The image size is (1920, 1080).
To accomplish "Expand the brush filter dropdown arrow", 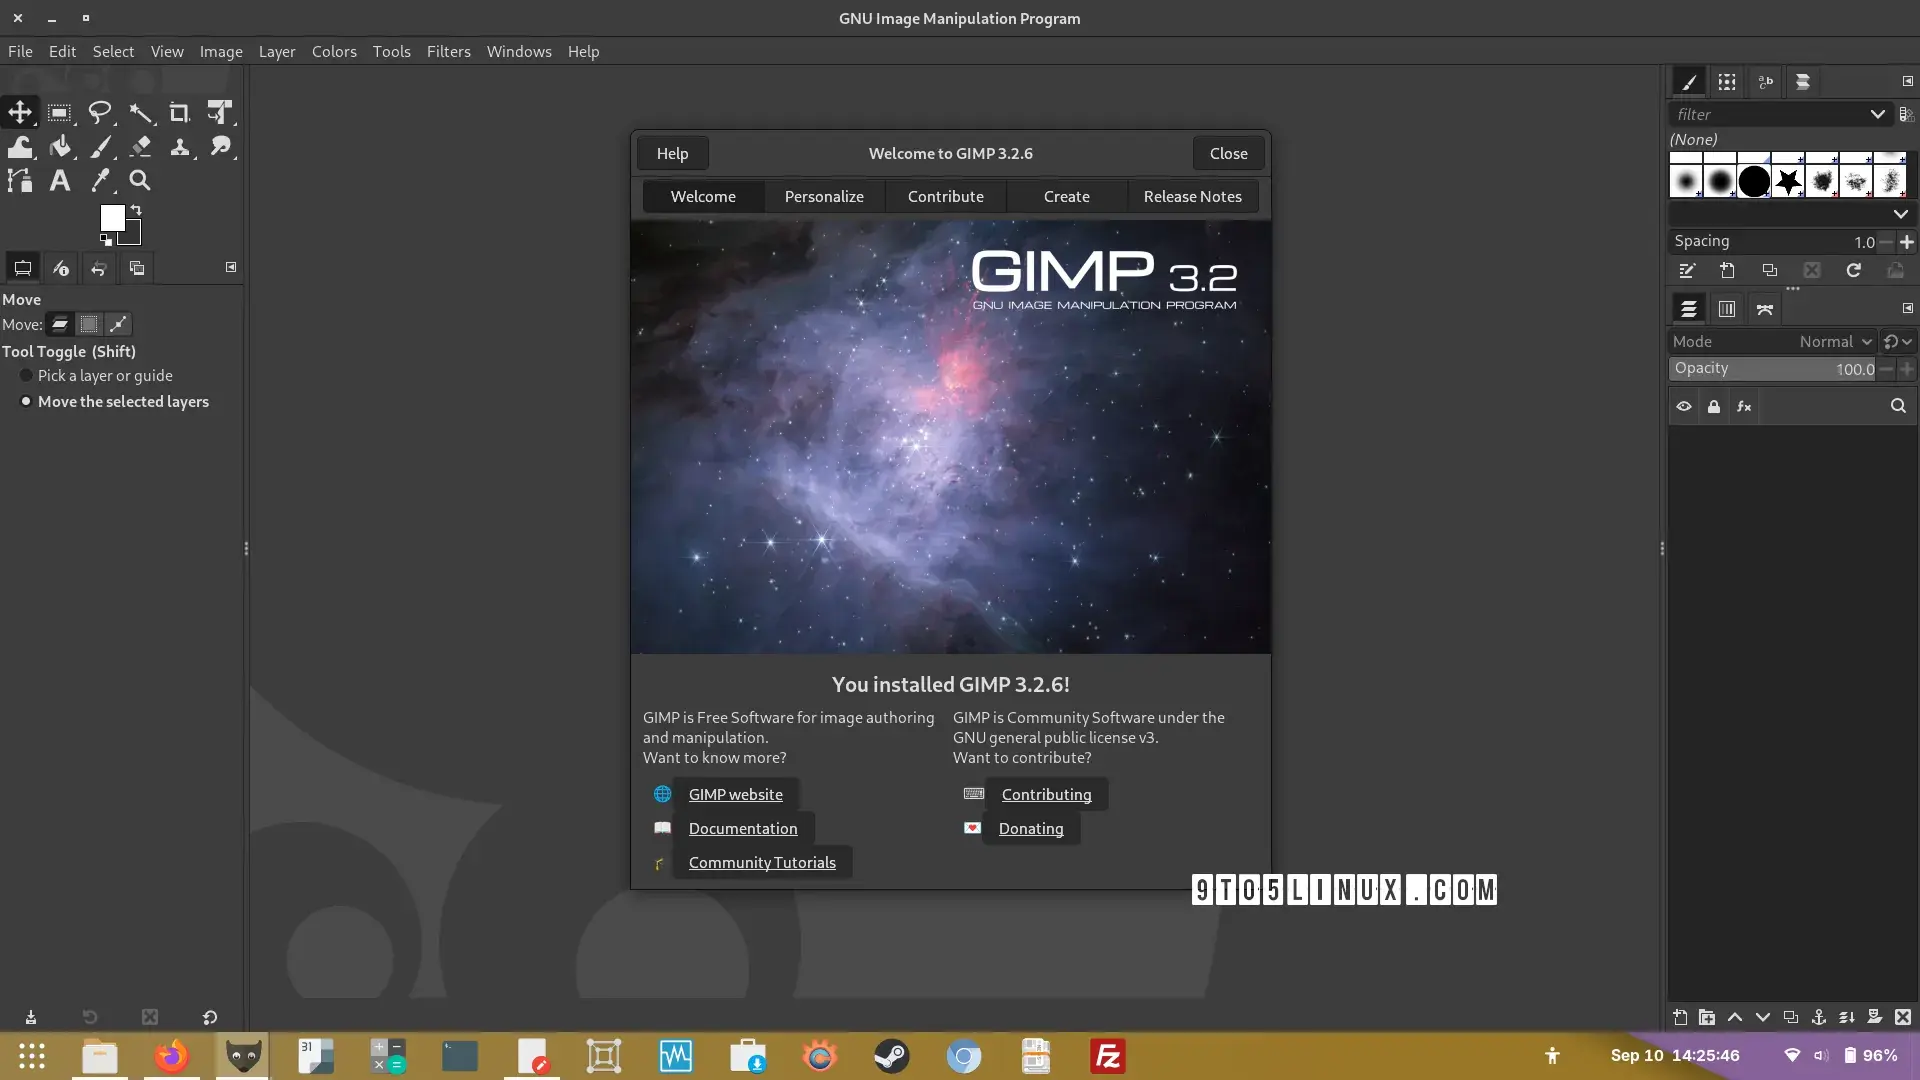I will (1877, 114).
